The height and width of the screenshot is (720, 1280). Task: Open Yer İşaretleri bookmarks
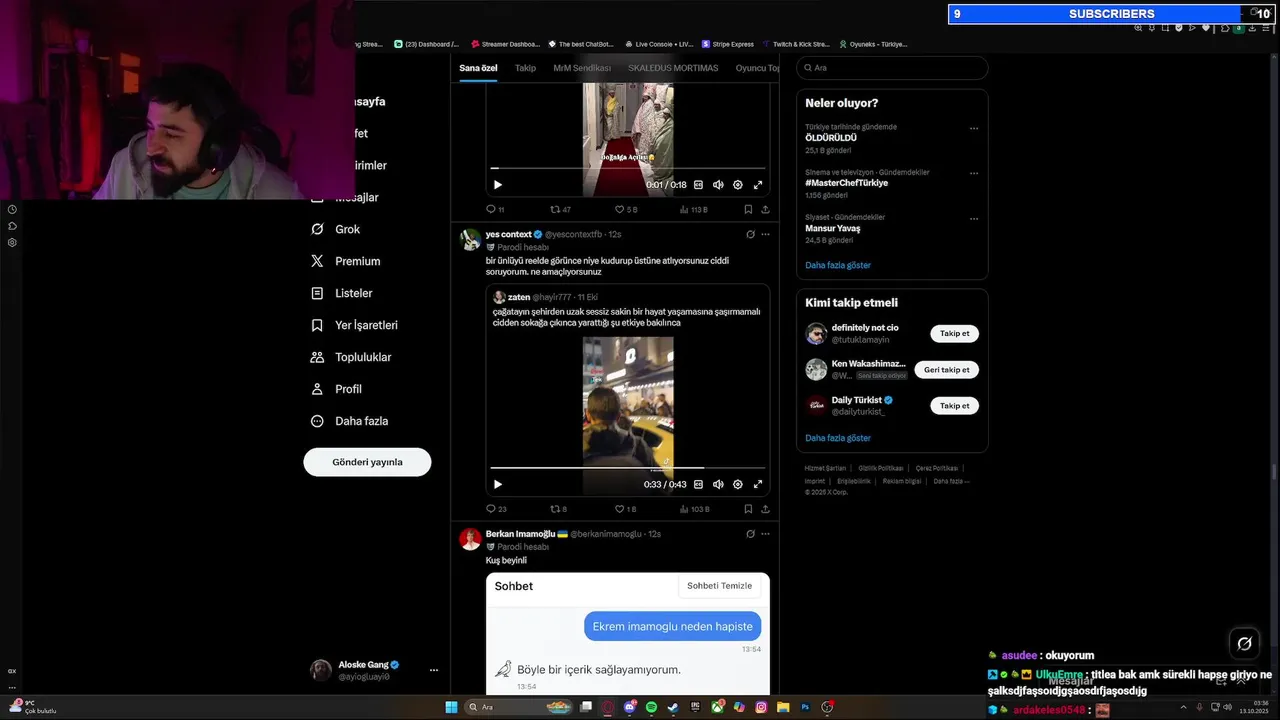click(x=355, y=325)
